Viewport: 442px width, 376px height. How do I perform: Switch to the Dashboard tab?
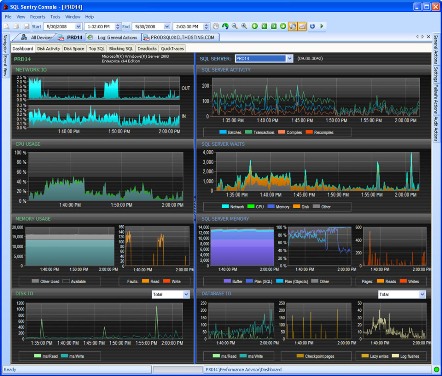point(23,49)
